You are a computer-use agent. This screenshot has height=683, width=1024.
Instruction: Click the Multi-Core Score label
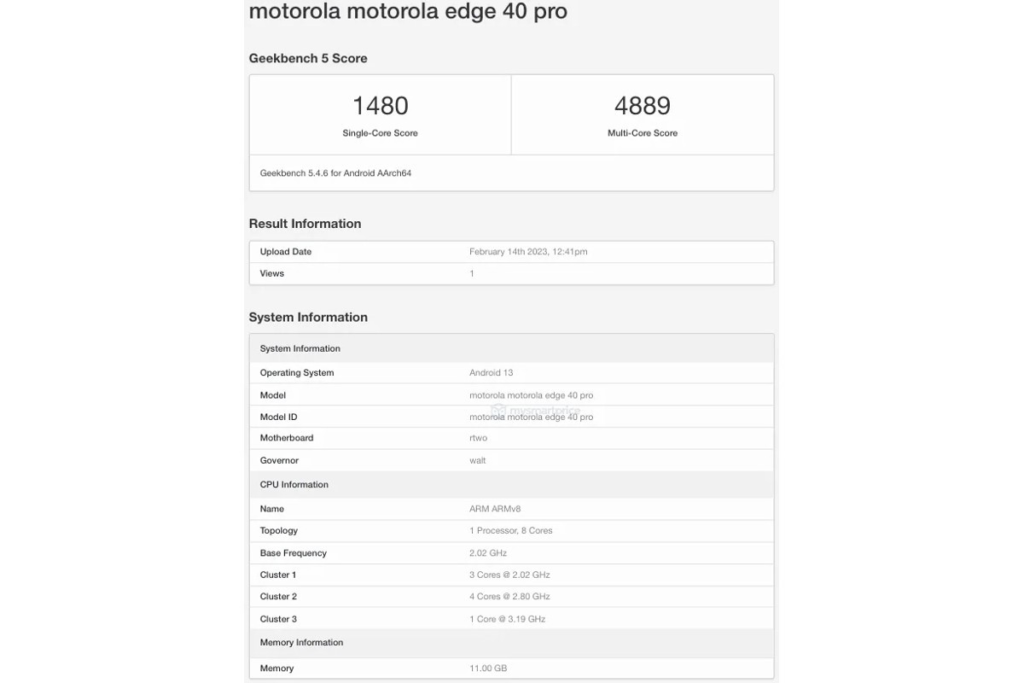[642, 133]
